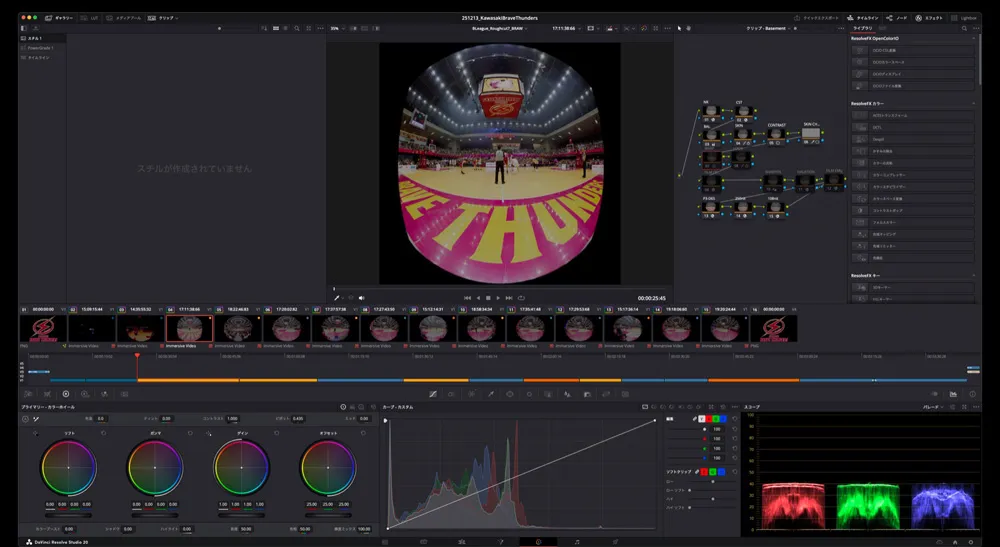This screenshot has height=547, width=1000.
Task: Click the Quick Export (クイックエクスポート) button
Action: [x=817, y=18]
